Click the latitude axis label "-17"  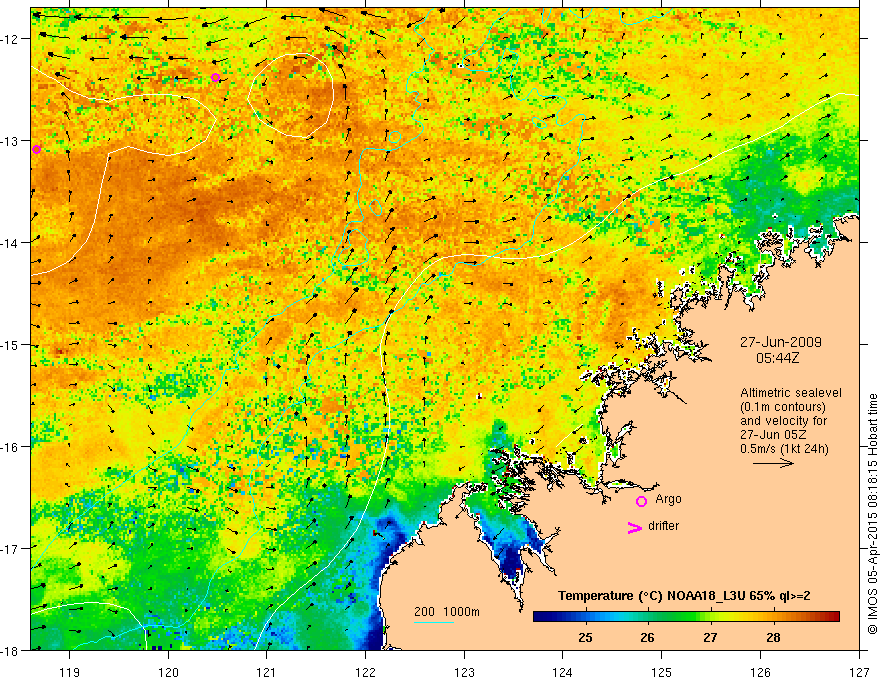tap(11, 548)
